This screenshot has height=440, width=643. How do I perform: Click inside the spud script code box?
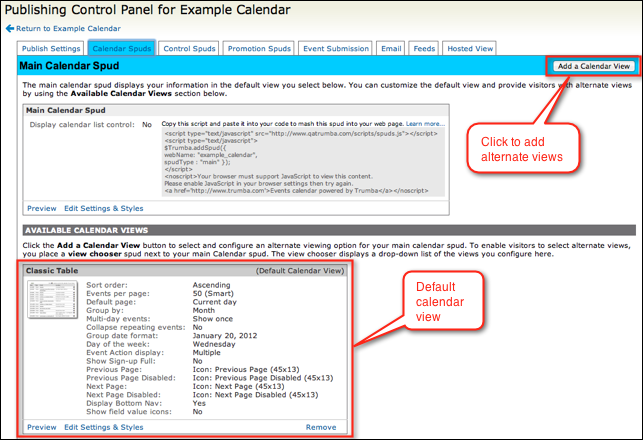tap(303, 162)
